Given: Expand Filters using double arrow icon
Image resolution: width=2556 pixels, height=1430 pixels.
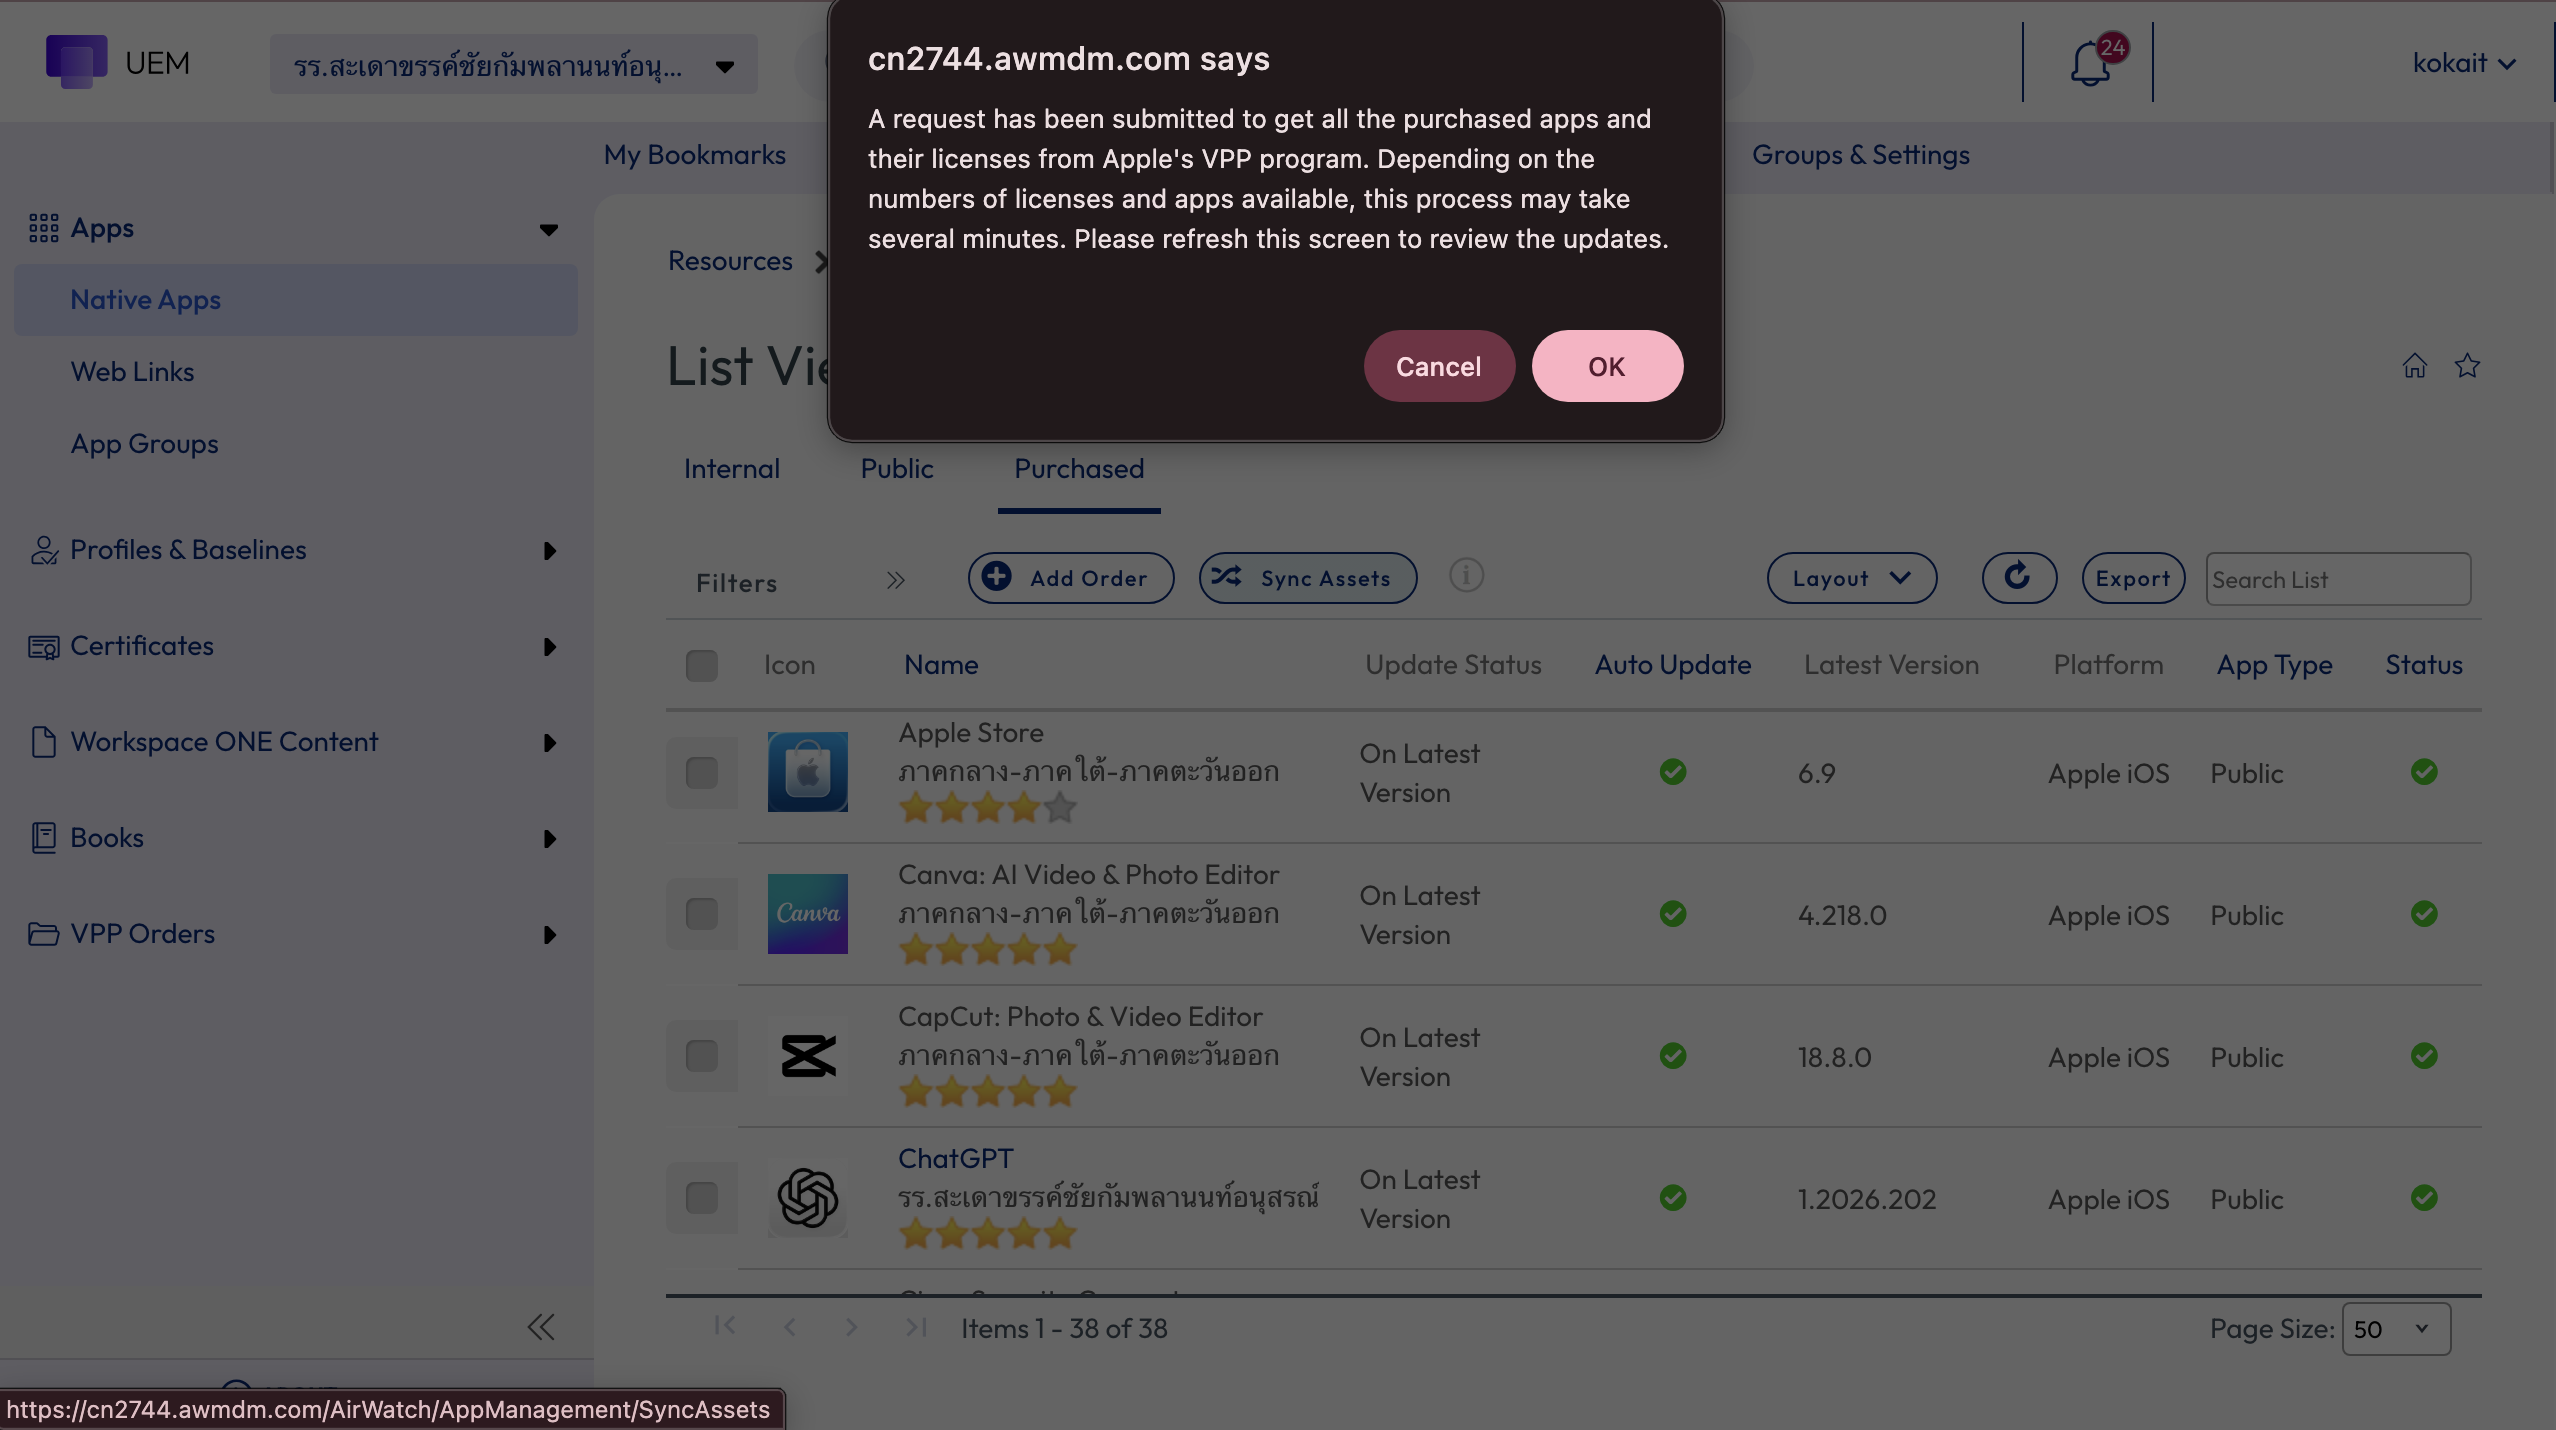Looking at the screenshot, I should coord(896,580).
